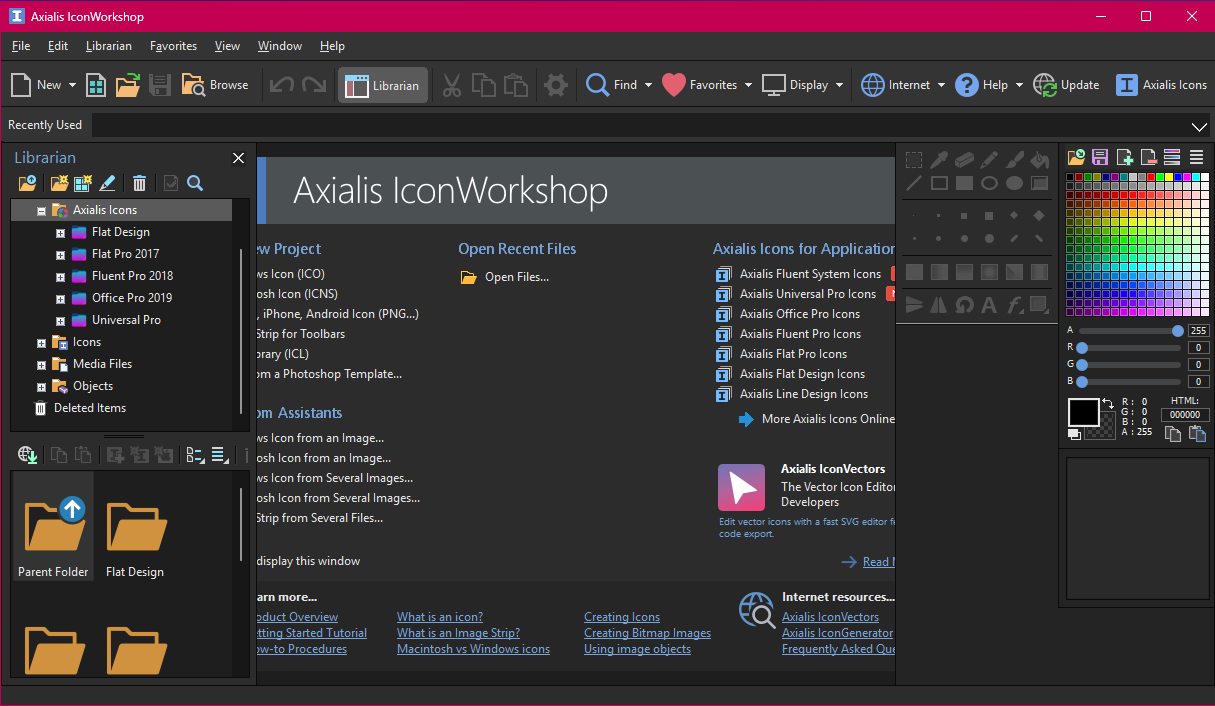Click the Update toolbar icon

tap(1066, 85)
